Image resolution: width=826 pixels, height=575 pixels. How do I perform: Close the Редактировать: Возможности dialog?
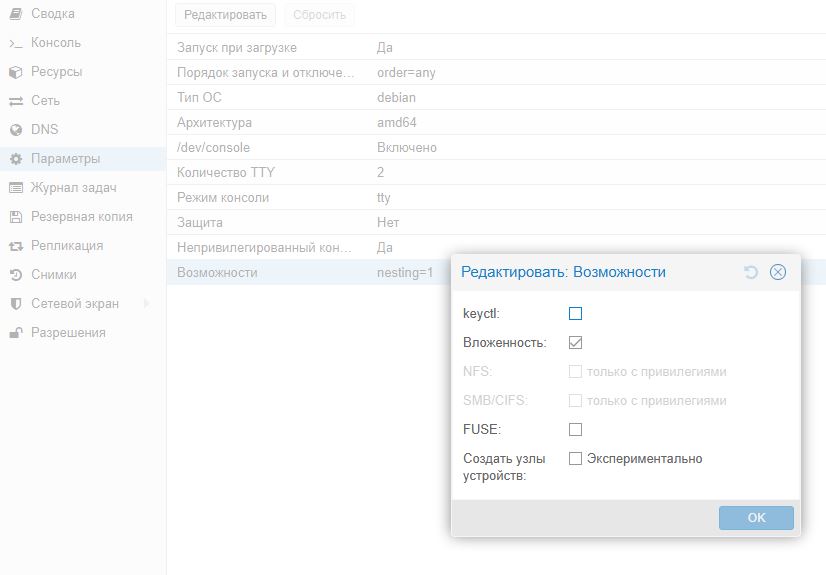pos(778,272)
